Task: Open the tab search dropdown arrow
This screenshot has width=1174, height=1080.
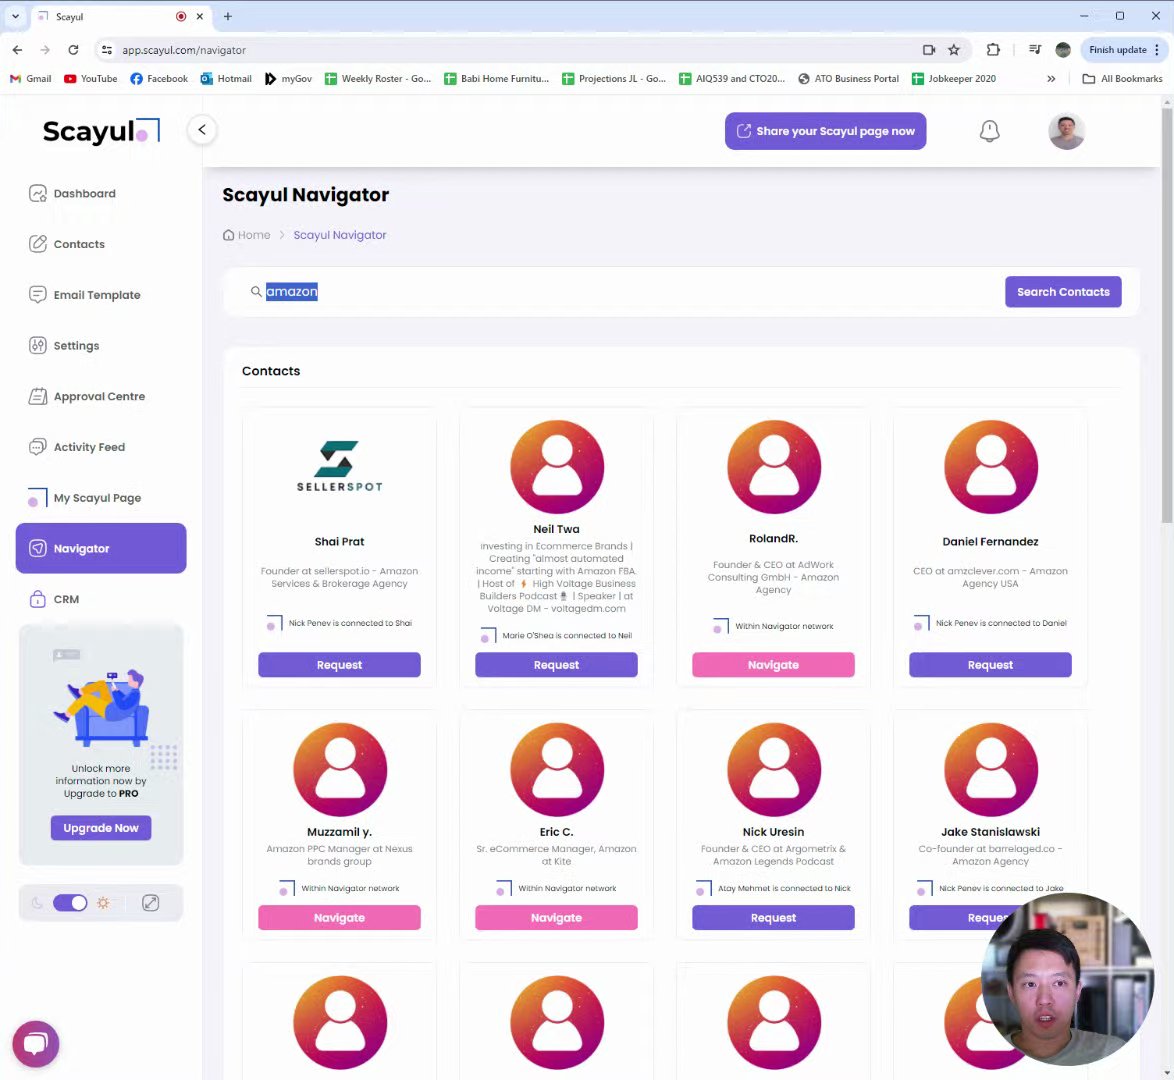Action: (x=15, y=16)
